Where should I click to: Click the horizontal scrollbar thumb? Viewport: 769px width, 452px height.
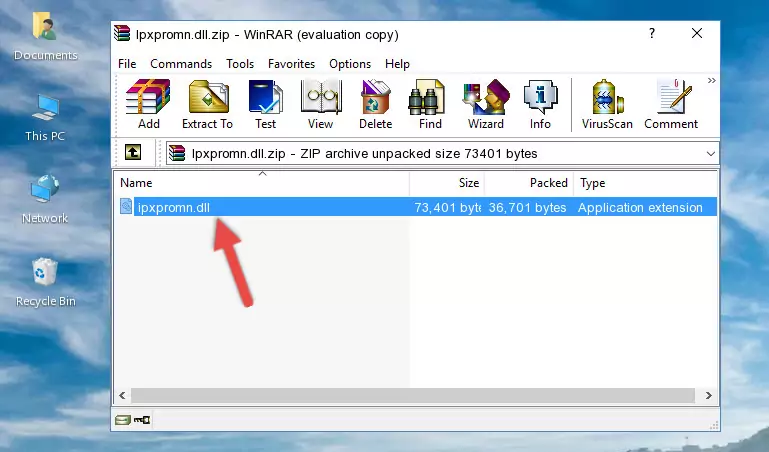413,395
